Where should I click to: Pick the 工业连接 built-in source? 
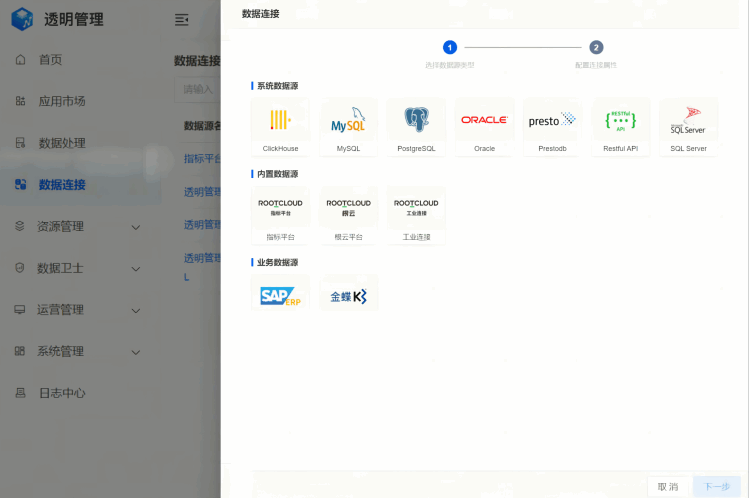[416, 209]
